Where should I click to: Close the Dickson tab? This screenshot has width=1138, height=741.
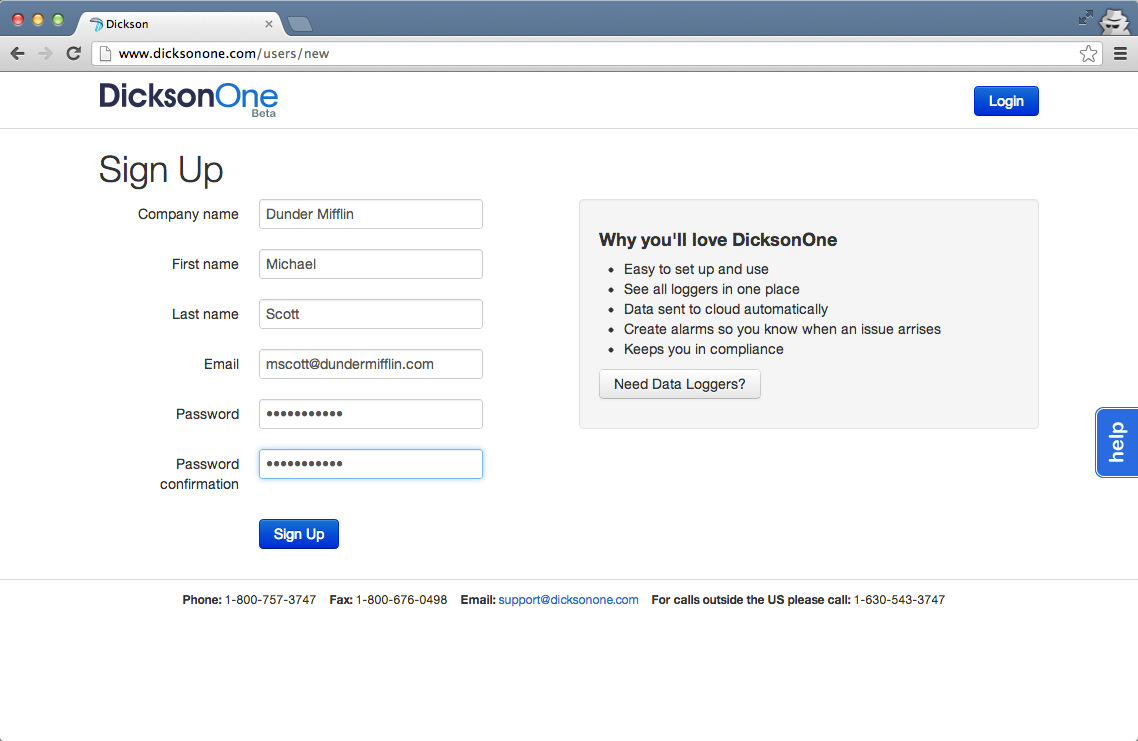tap(269, 24)
